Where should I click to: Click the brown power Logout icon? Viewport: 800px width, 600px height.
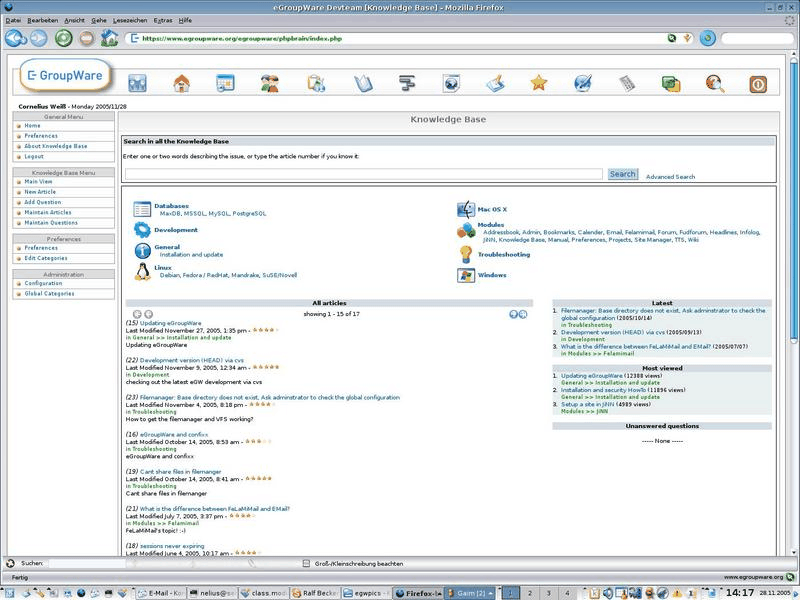click(758, 84)
